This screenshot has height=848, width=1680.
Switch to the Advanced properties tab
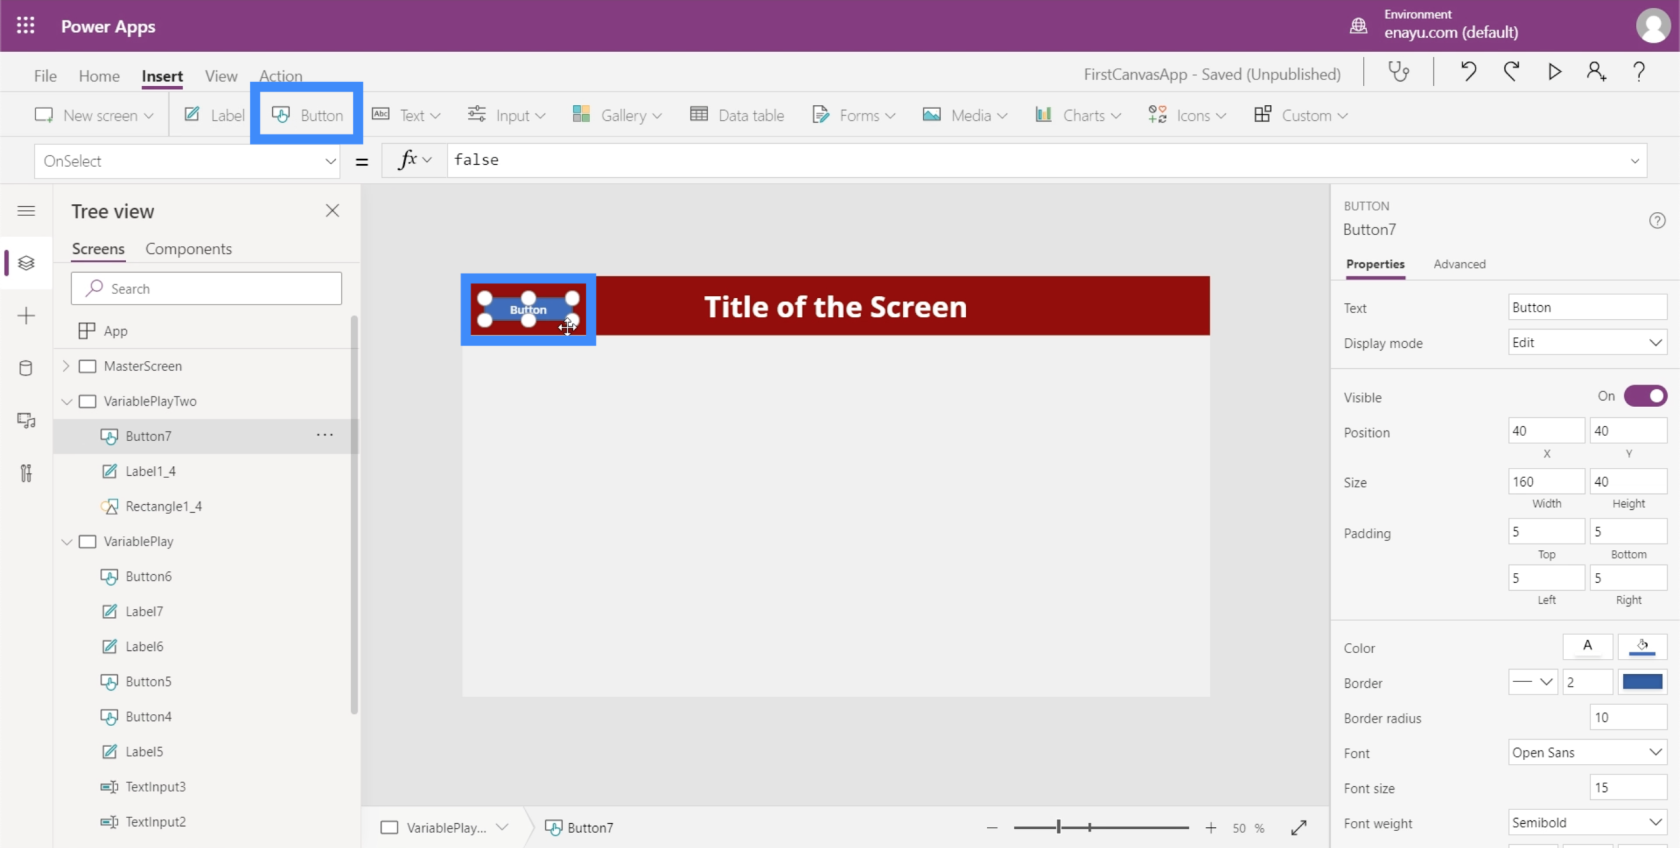pos(1459,264)
